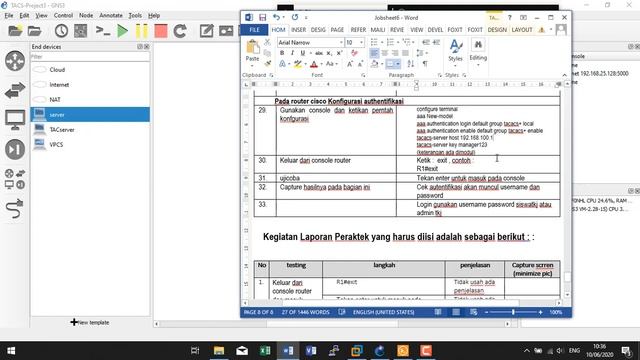Select the add a link cable tool
The image size is (640, 360).
15,209
